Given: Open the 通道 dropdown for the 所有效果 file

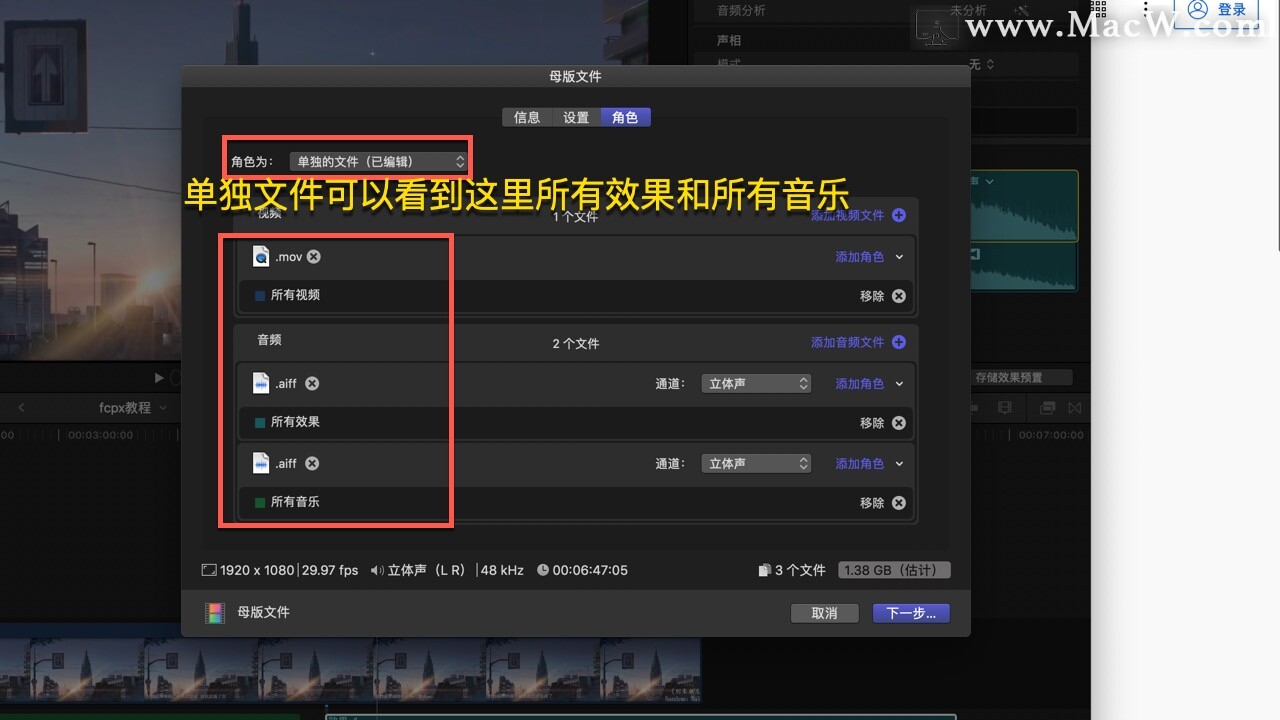Looking at the screenshot, I should point(756,383).
